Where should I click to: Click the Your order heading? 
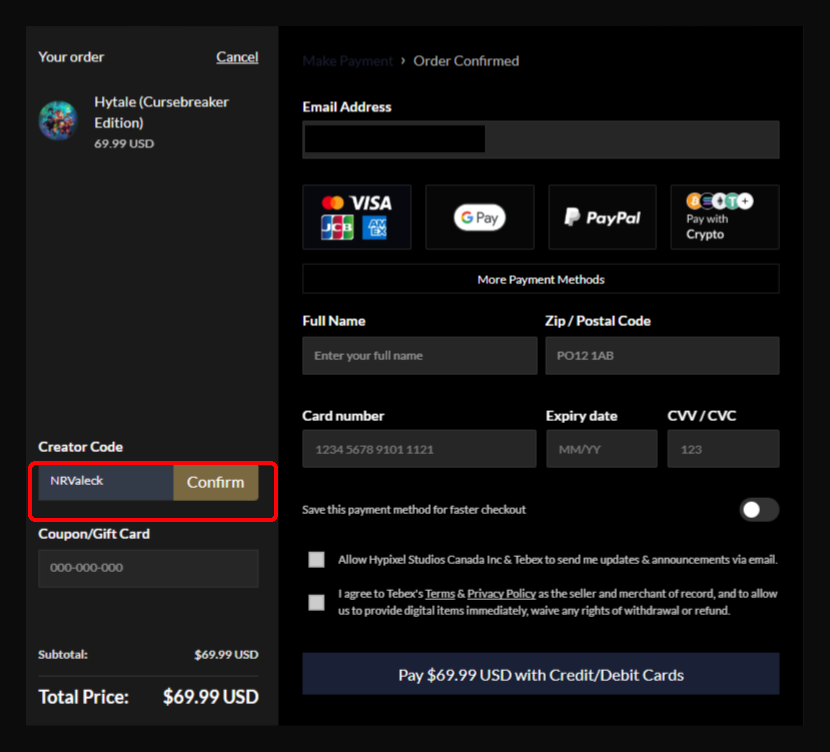(x=71, y=57)
